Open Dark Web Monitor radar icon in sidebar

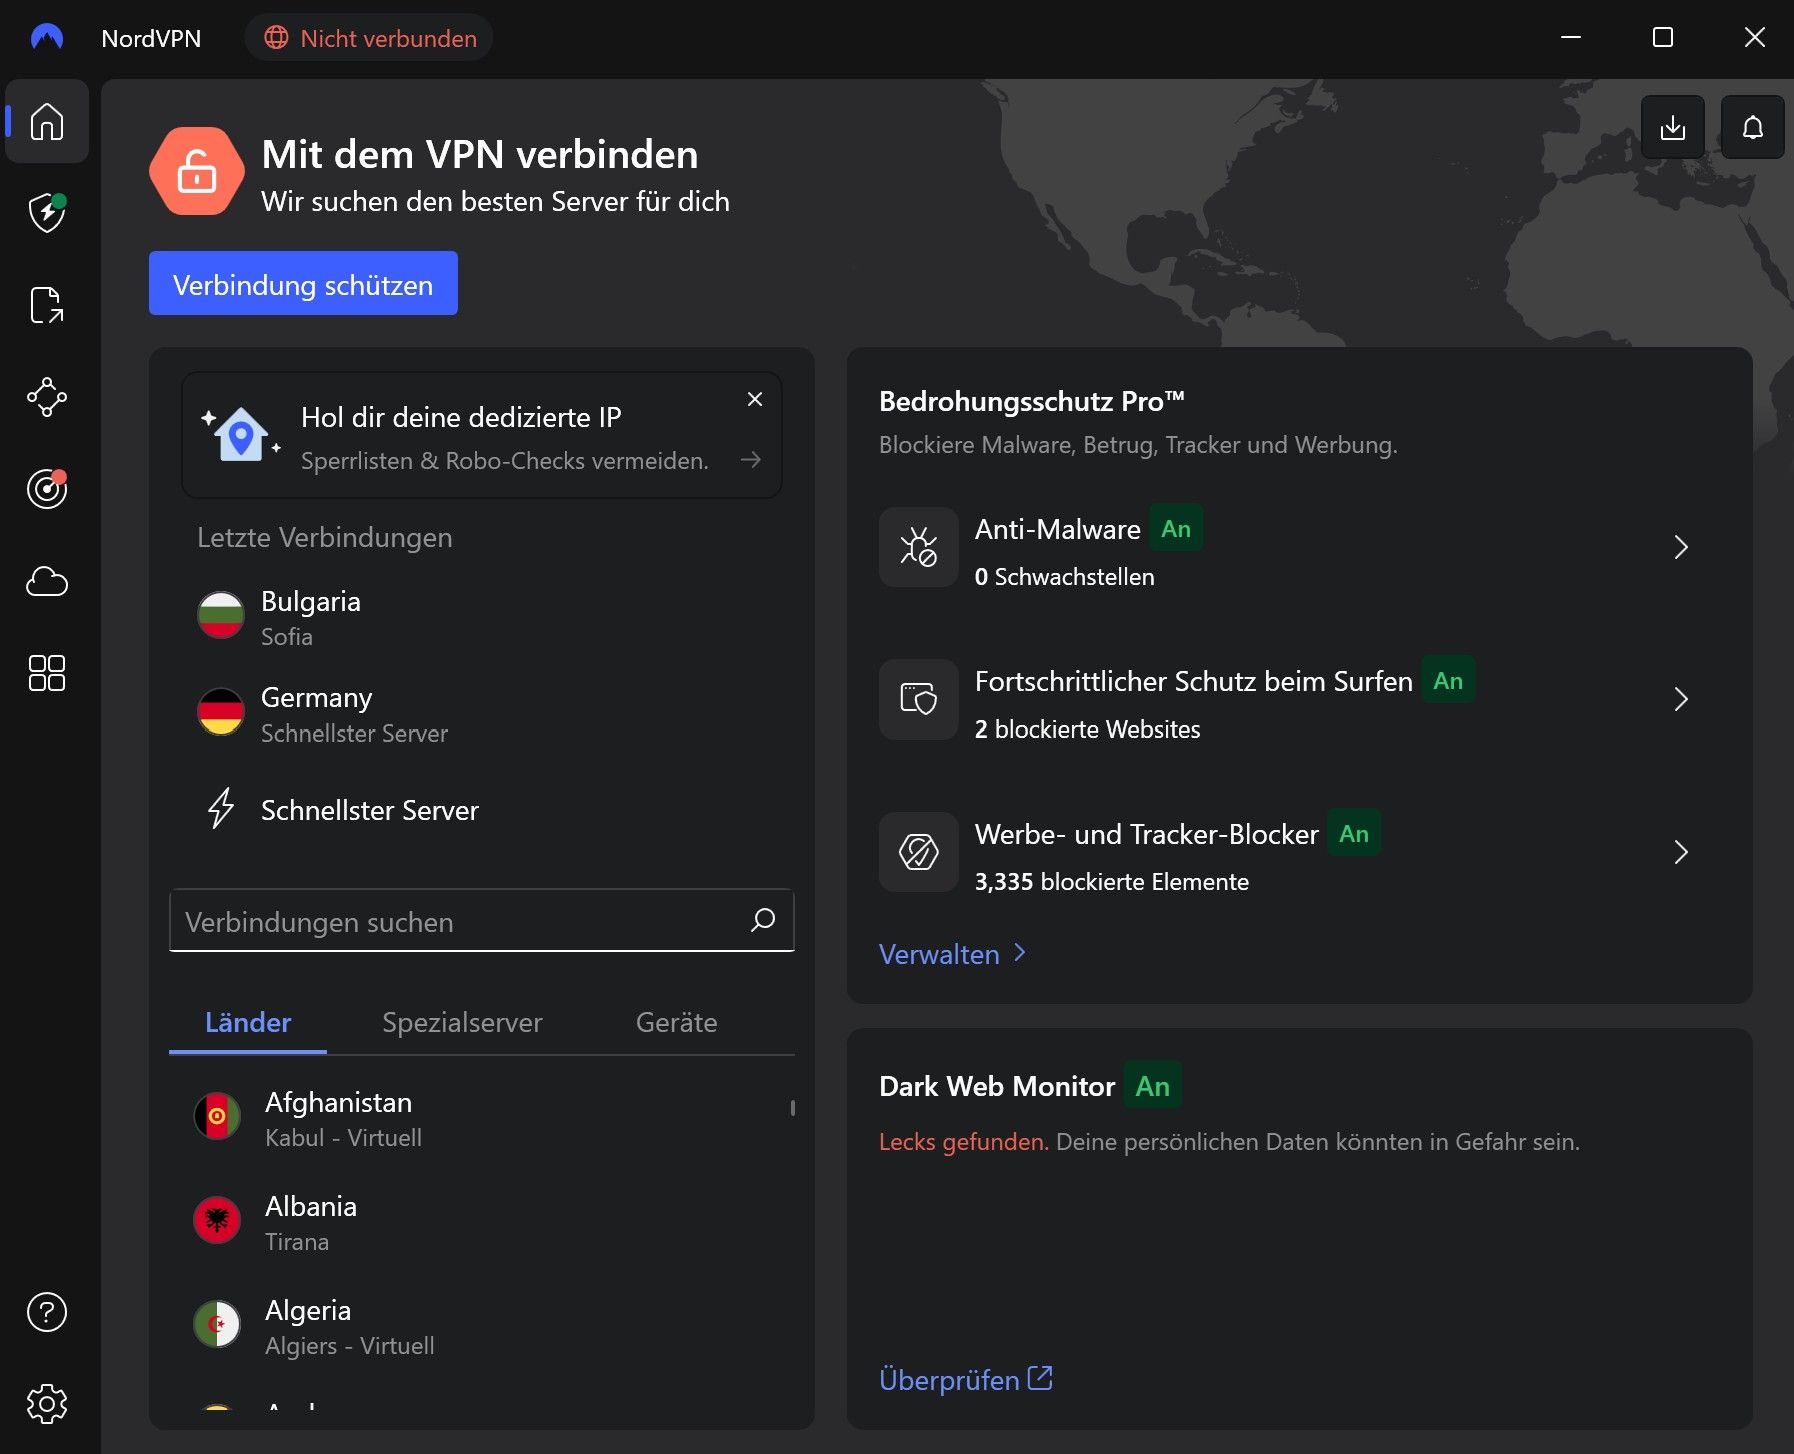coord(47,489)
